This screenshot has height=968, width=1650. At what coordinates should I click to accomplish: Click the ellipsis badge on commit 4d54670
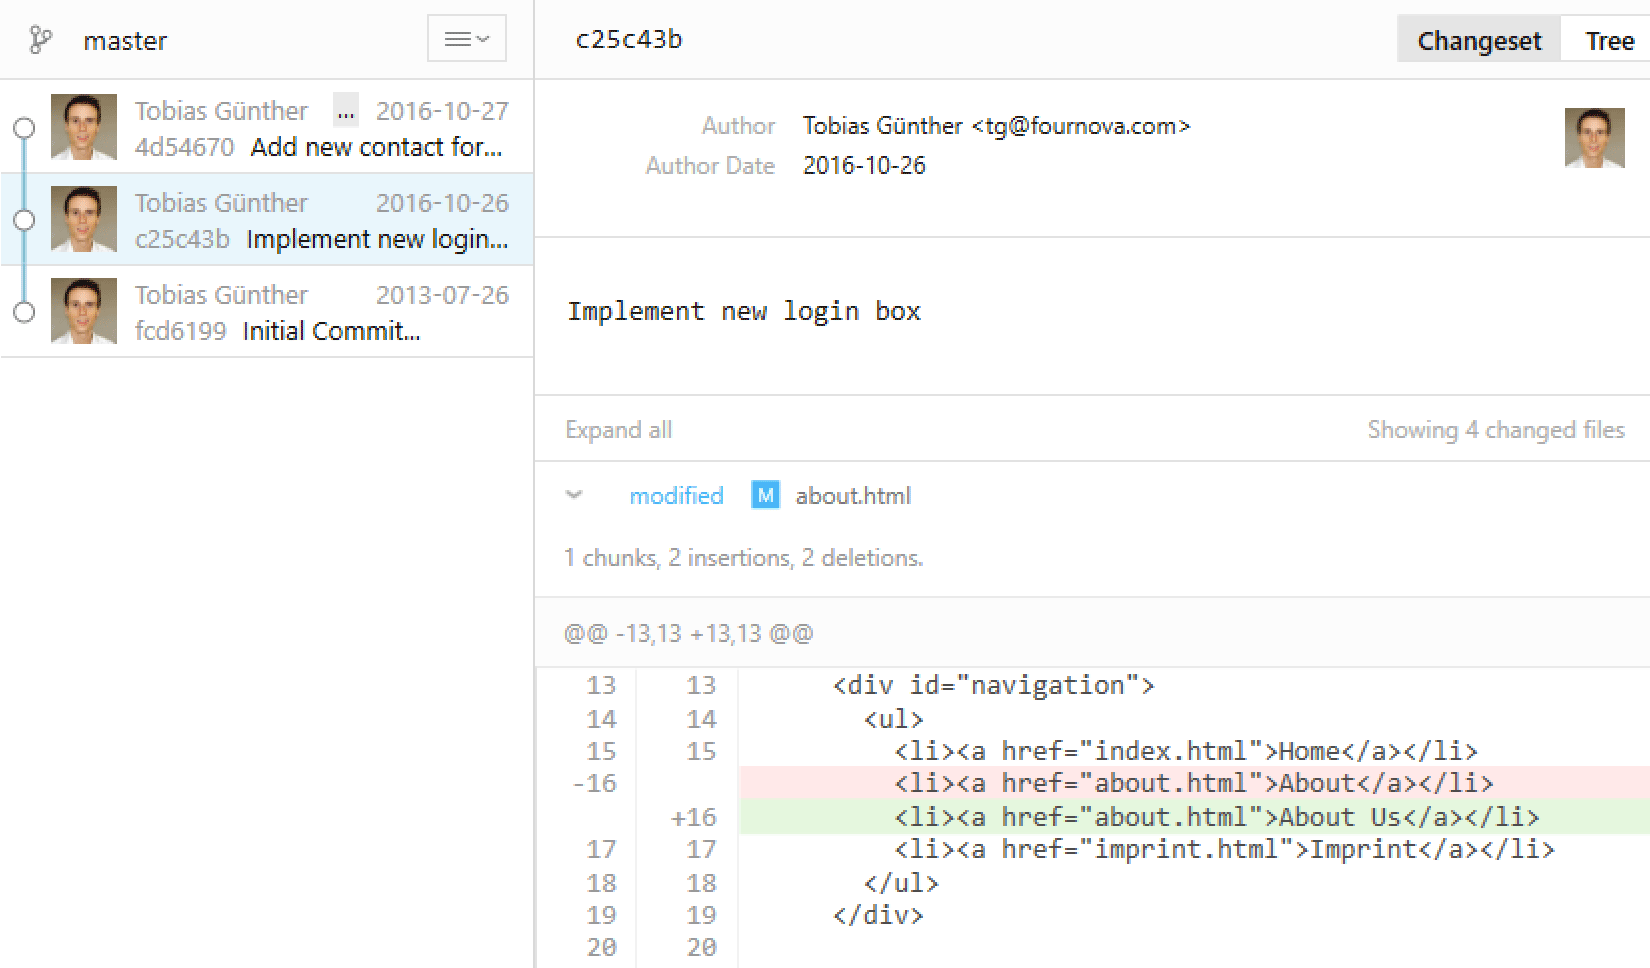click(346, 110)
